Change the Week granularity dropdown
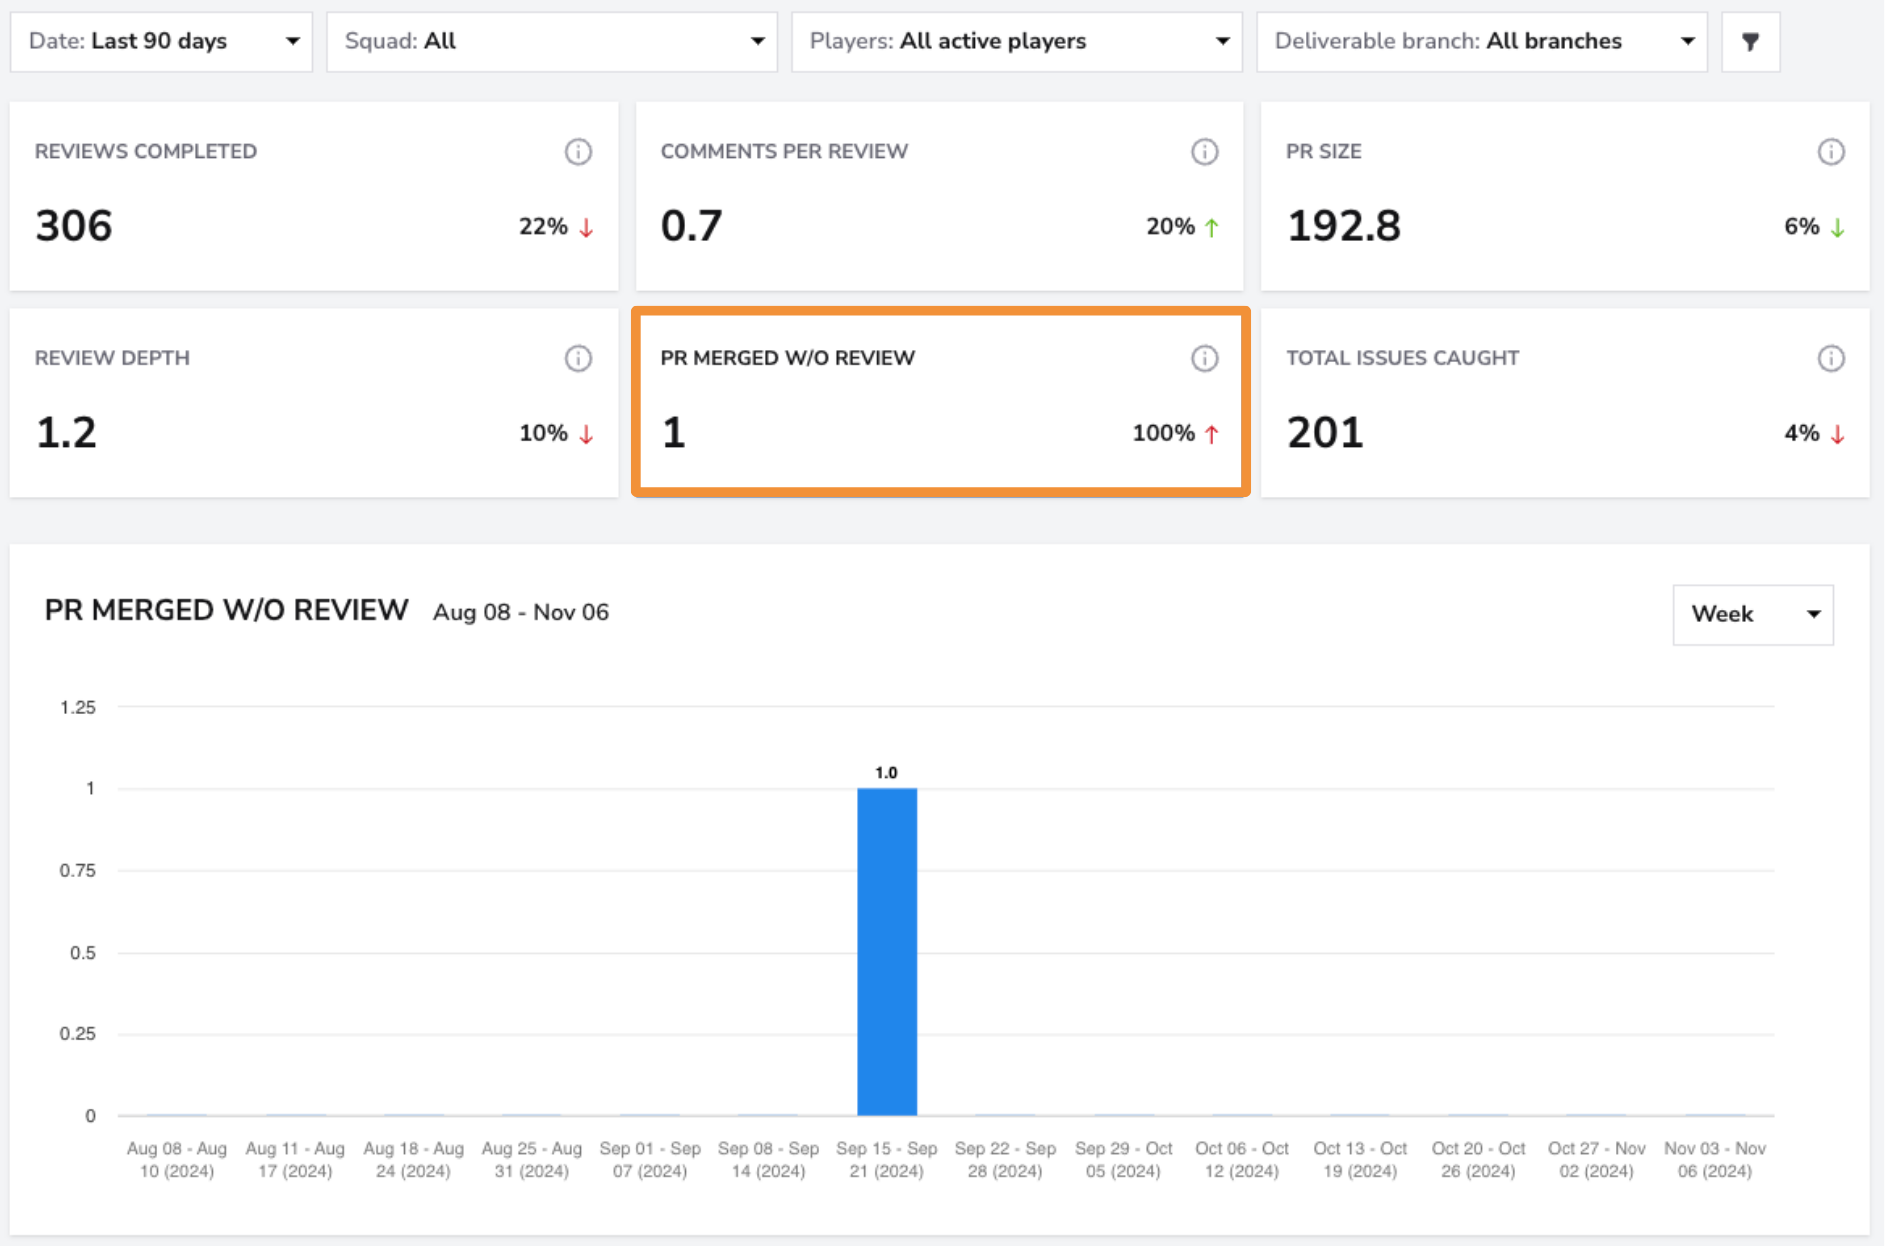Viewport: 1885px width, 1246px height. point(1753,614)
